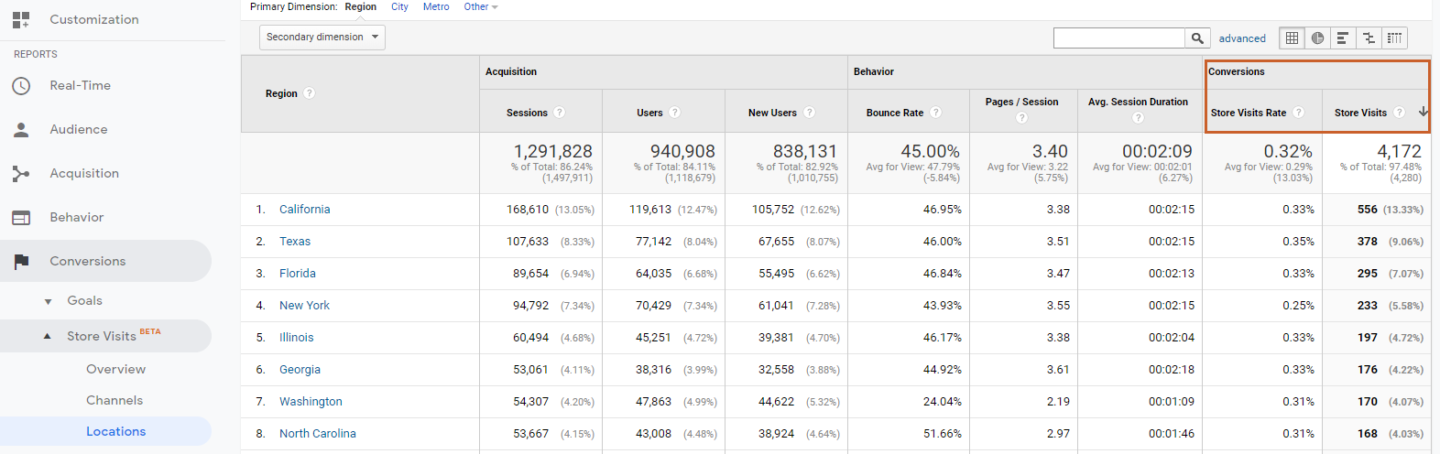
Task: Select the performance bar view icon
Action: point(1343,38)
